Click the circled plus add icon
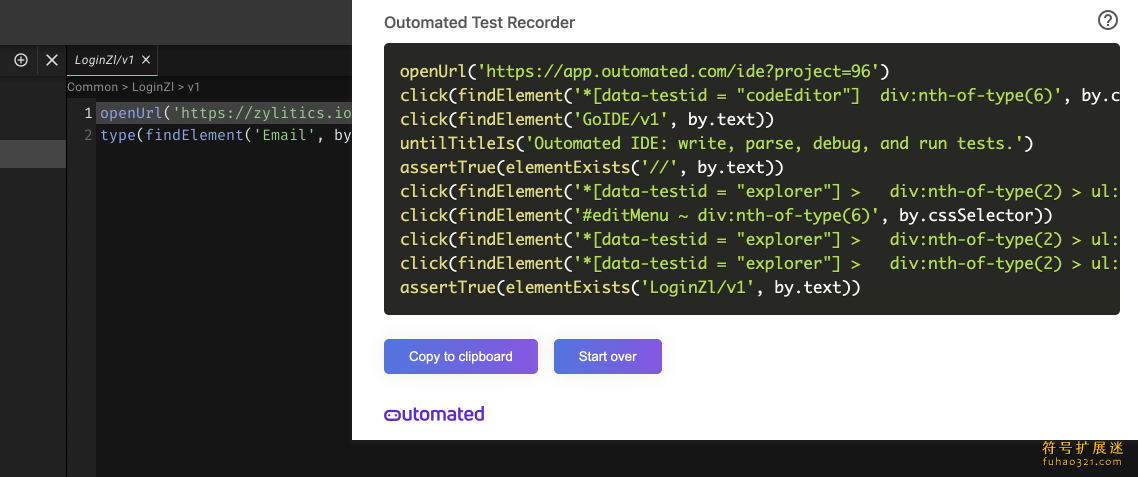Viewport: 1138px width, 477px height. coord(21,60)
